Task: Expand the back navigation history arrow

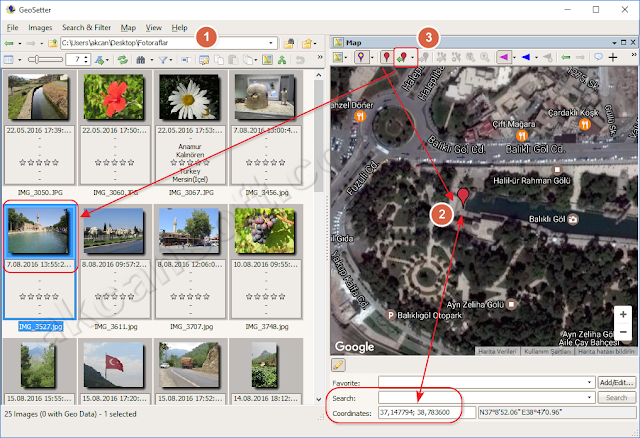Action: (x=20, y=43)
